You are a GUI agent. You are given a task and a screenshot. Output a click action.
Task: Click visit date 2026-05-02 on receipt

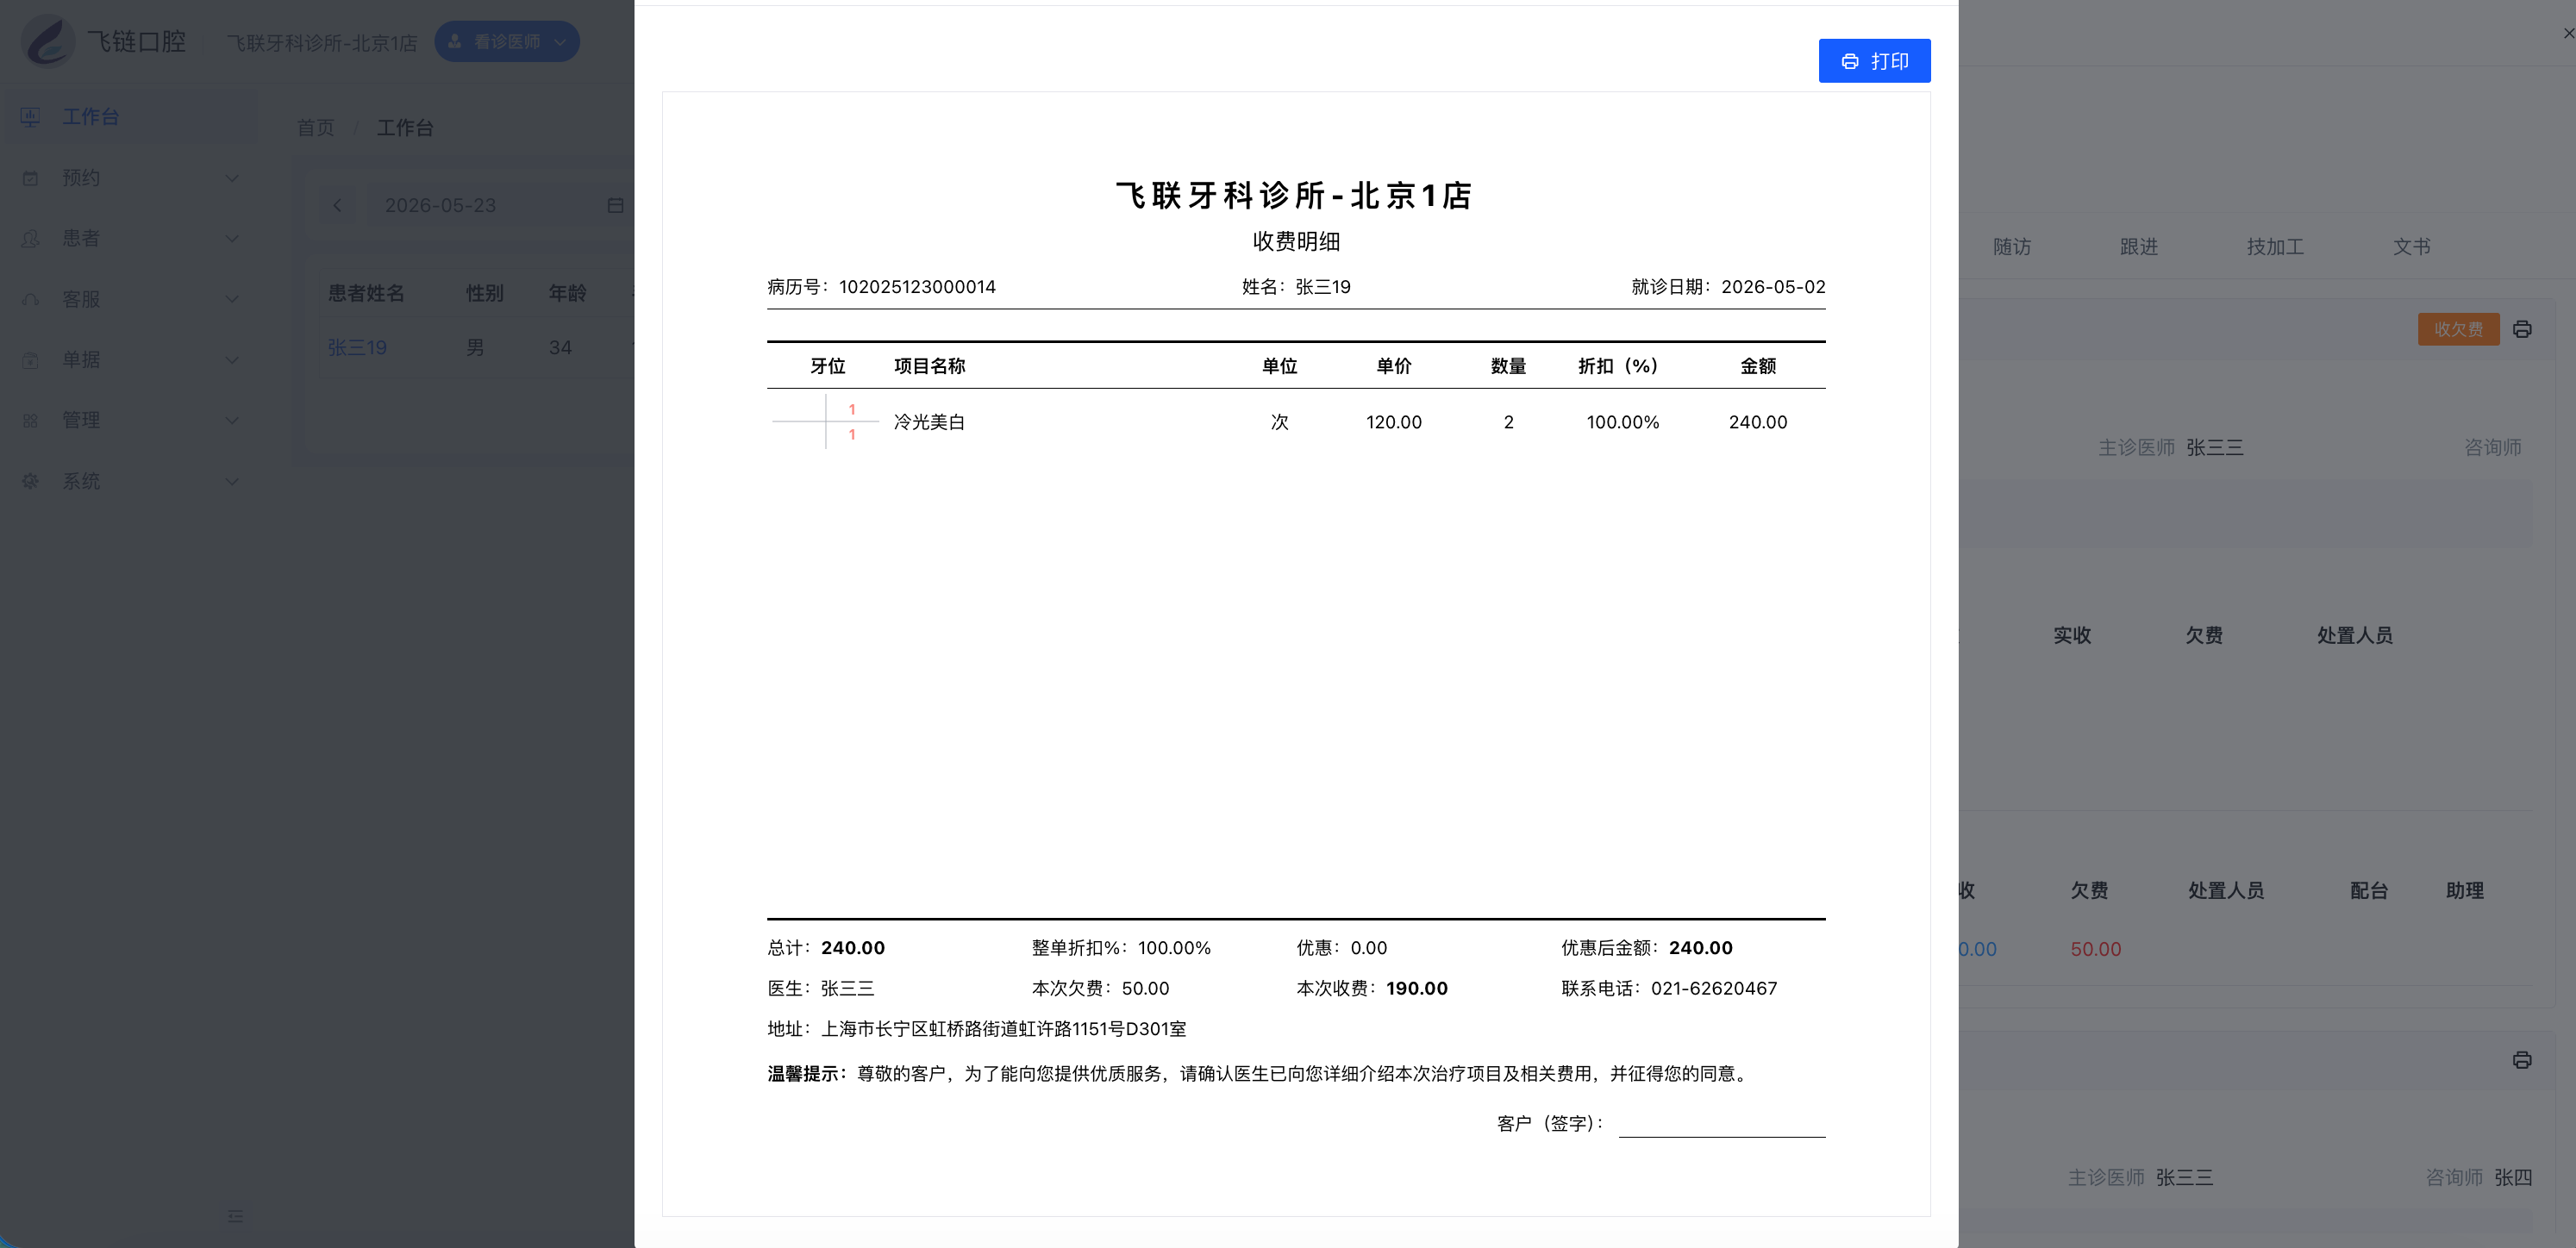[x=1773, y=287]
